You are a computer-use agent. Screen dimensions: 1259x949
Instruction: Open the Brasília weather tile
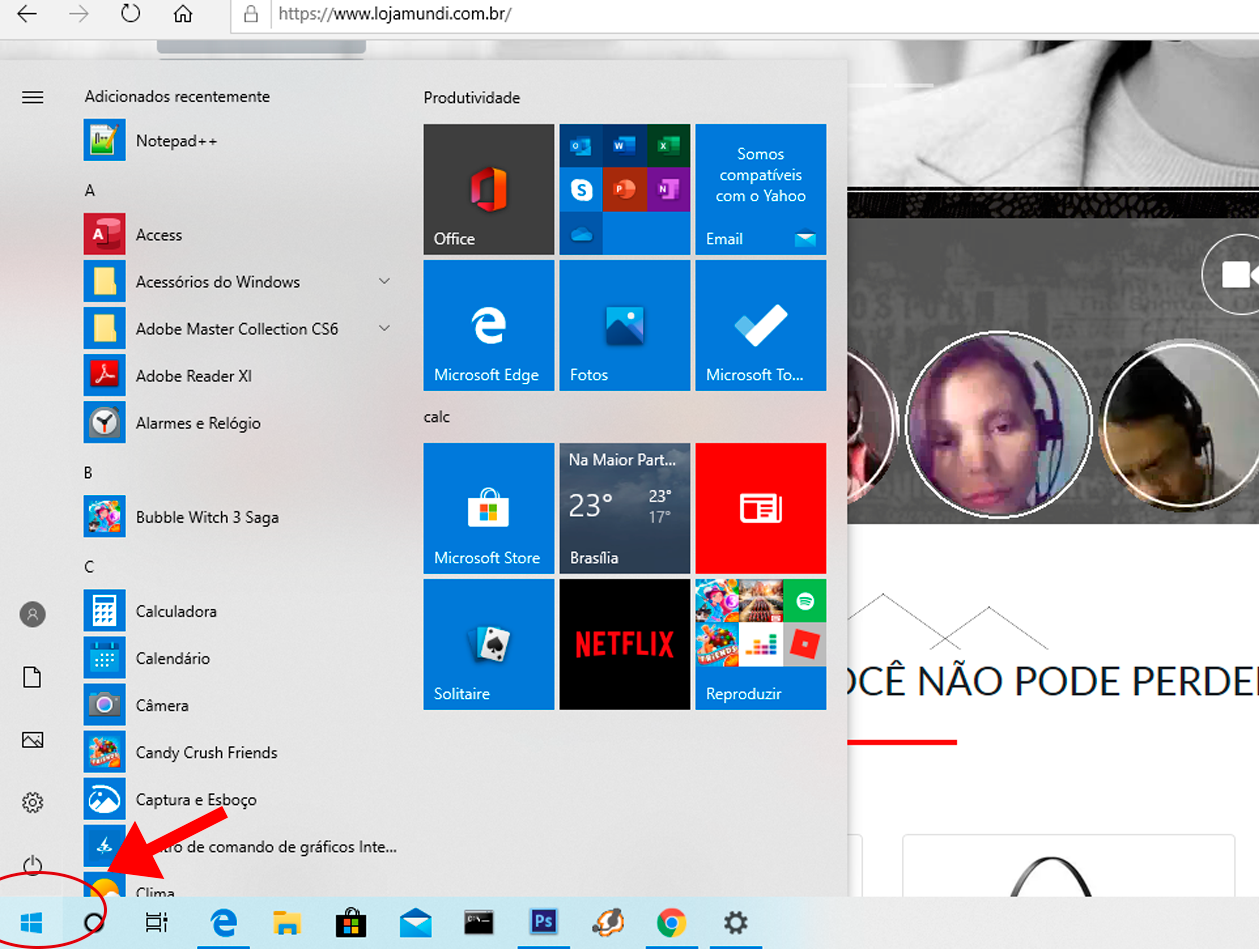(x=624, y=508)
